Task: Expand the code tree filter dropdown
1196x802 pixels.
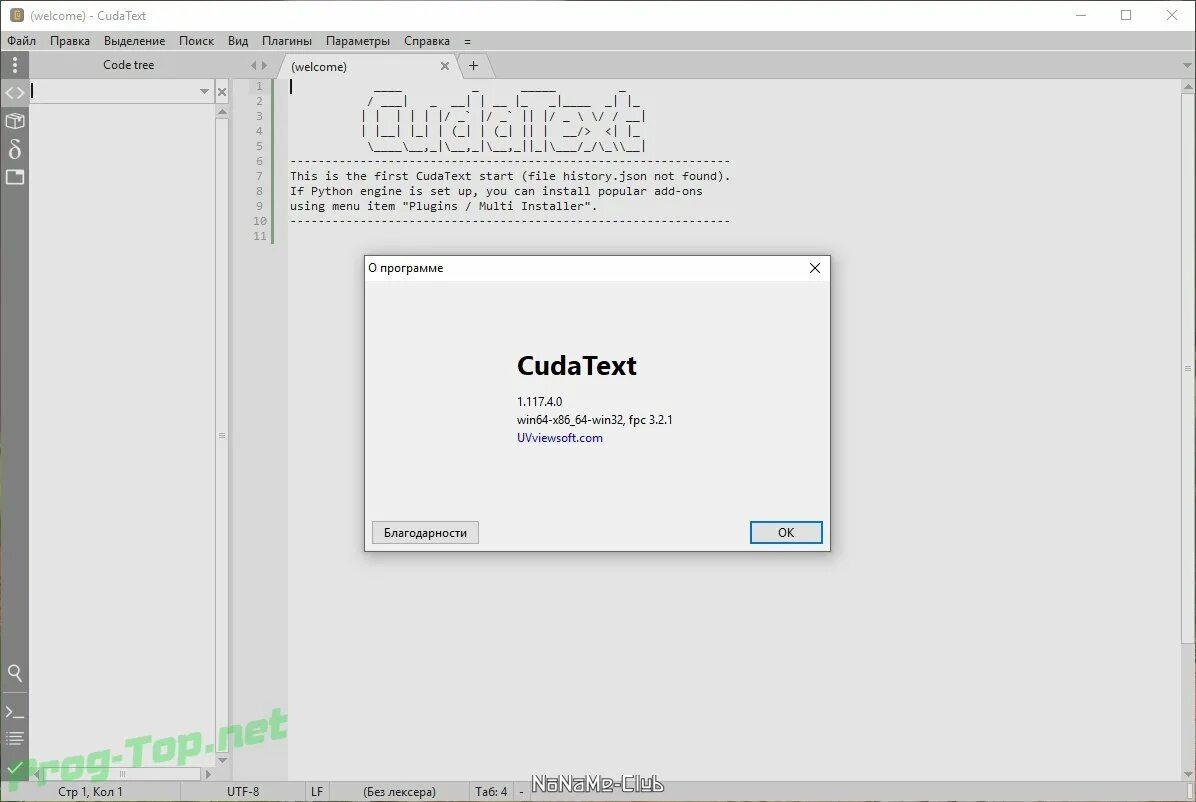Action: 204,92
